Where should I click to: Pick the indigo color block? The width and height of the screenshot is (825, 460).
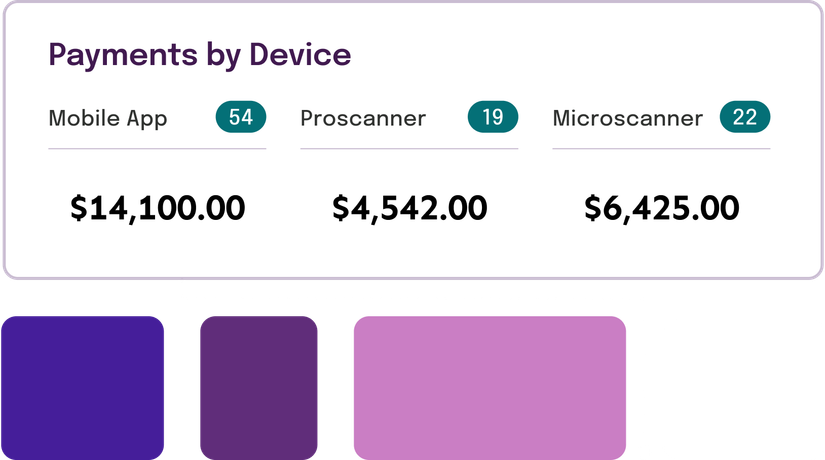[x=83, y=386]
